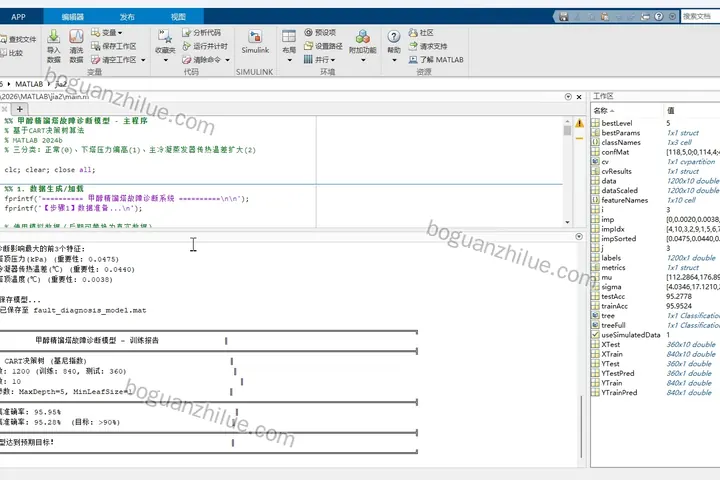The width and height of the screenshot is (720, 480).
Task: Switch to the APP tab
Action: [18, 17]
